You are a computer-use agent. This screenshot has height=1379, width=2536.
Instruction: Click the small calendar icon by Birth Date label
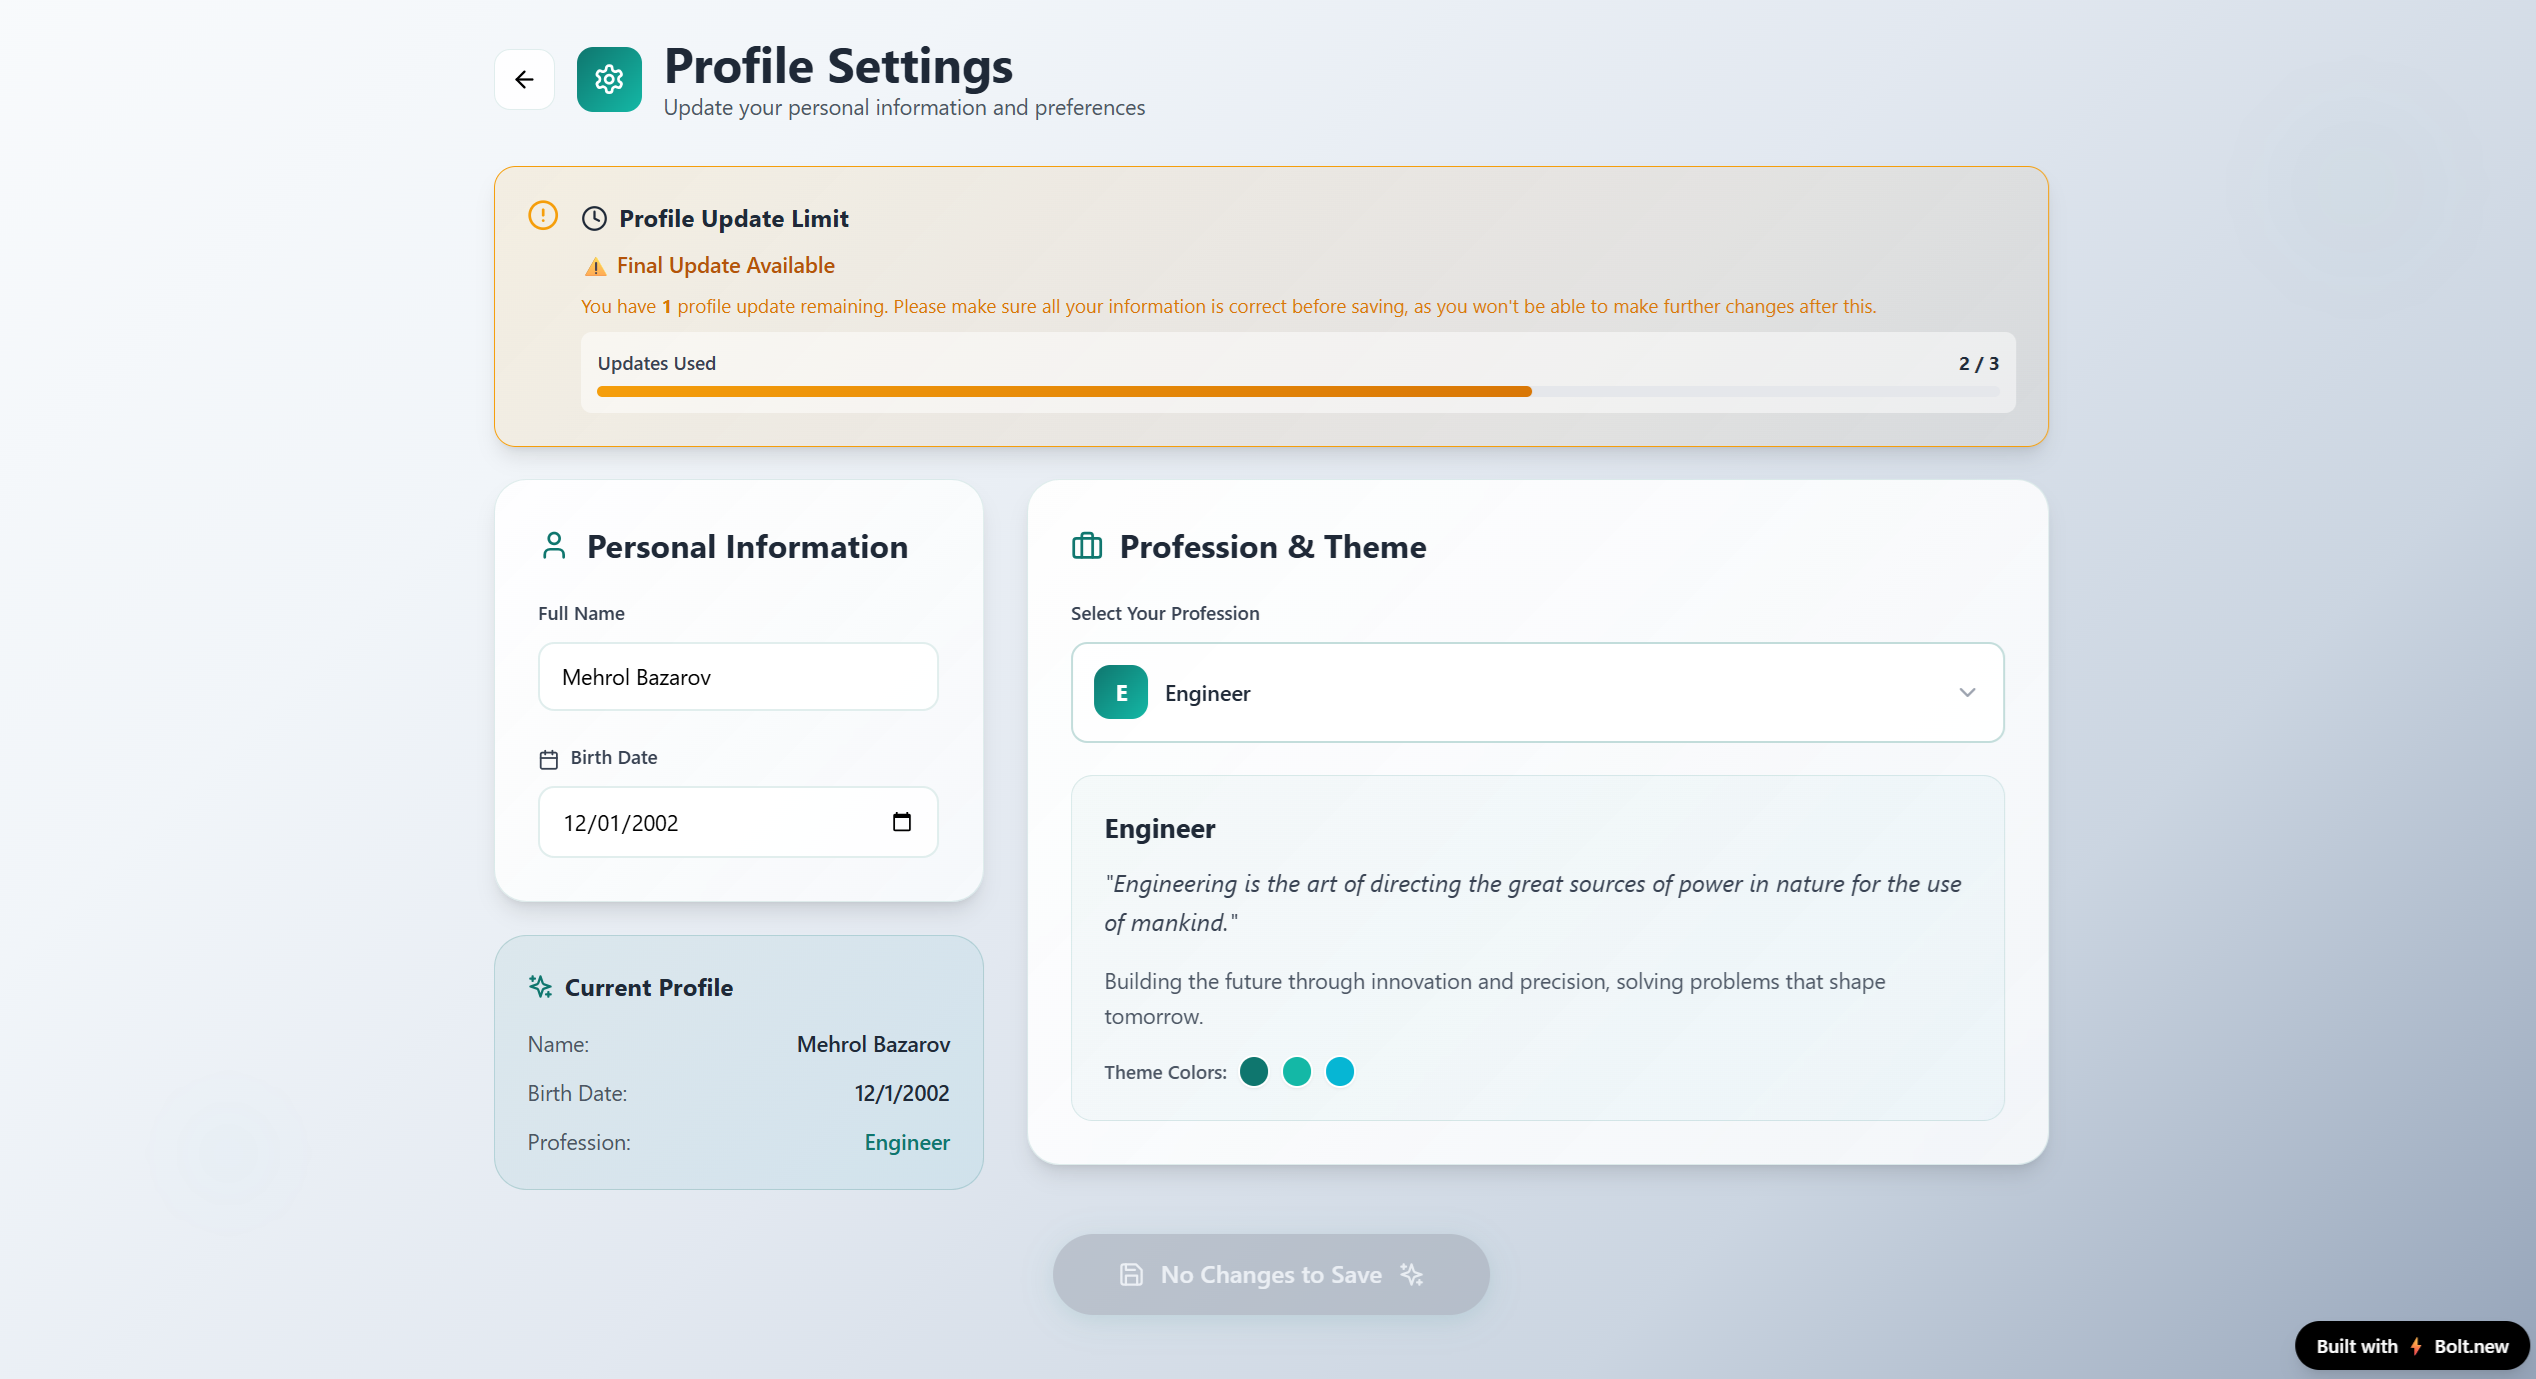pos(548,759)
